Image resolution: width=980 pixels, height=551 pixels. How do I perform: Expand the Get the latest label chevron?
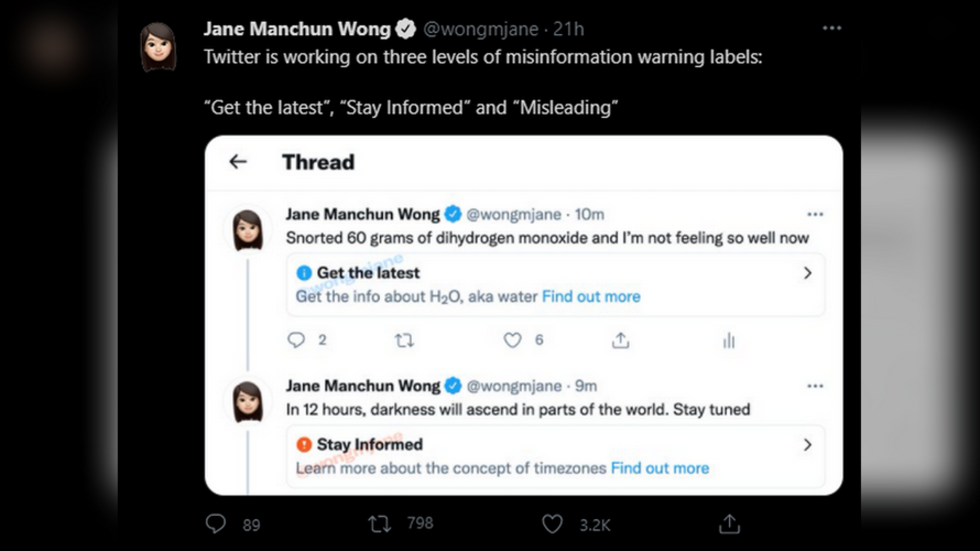click(x=808, y=273)
